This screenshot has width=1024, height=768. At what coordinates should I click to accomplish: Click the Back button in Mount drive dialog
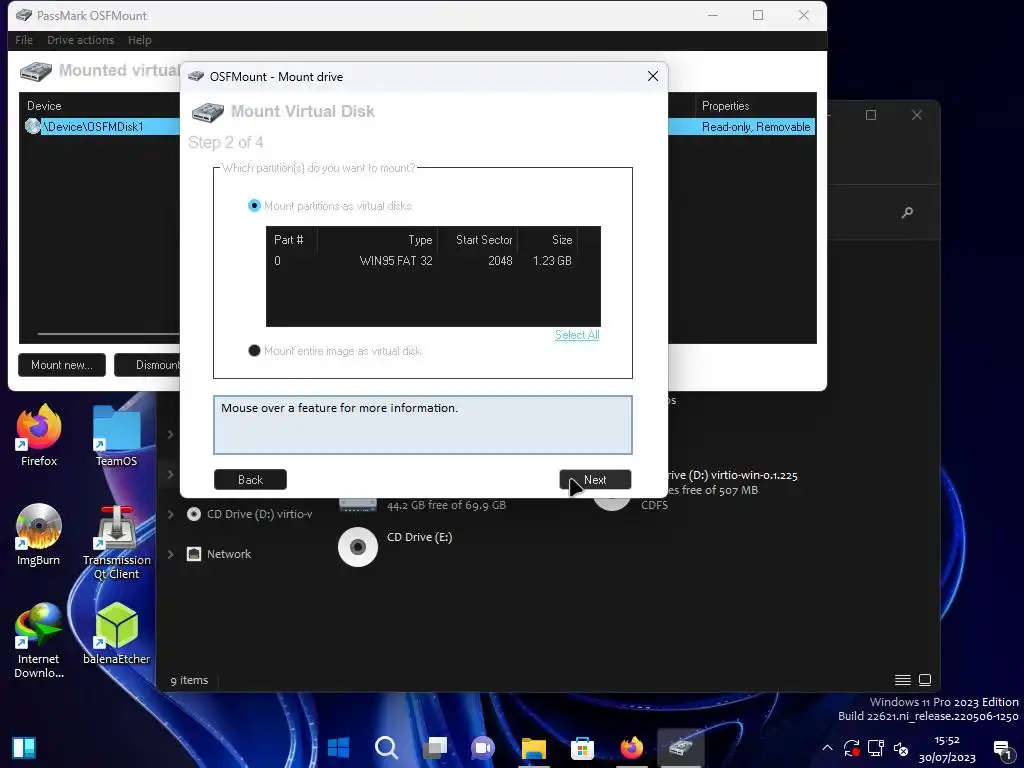[x=250, y=479]
